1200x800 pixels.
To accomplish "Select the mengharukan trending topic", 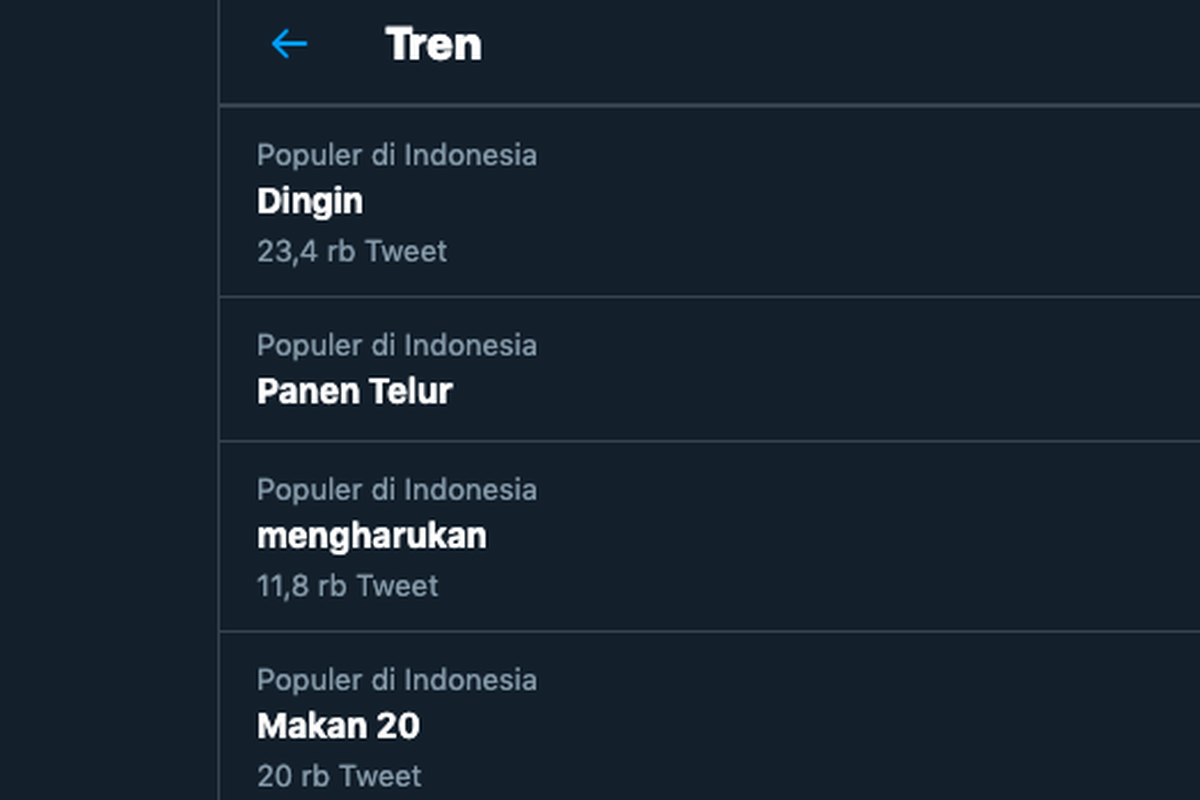I will [372, 536].
